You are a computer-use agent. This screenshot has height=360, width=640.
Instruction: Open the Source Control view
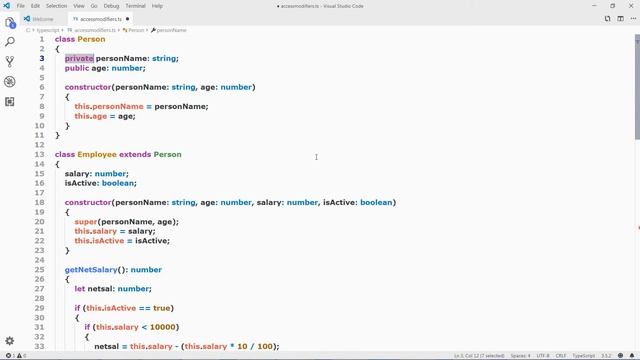coord(10,62)
